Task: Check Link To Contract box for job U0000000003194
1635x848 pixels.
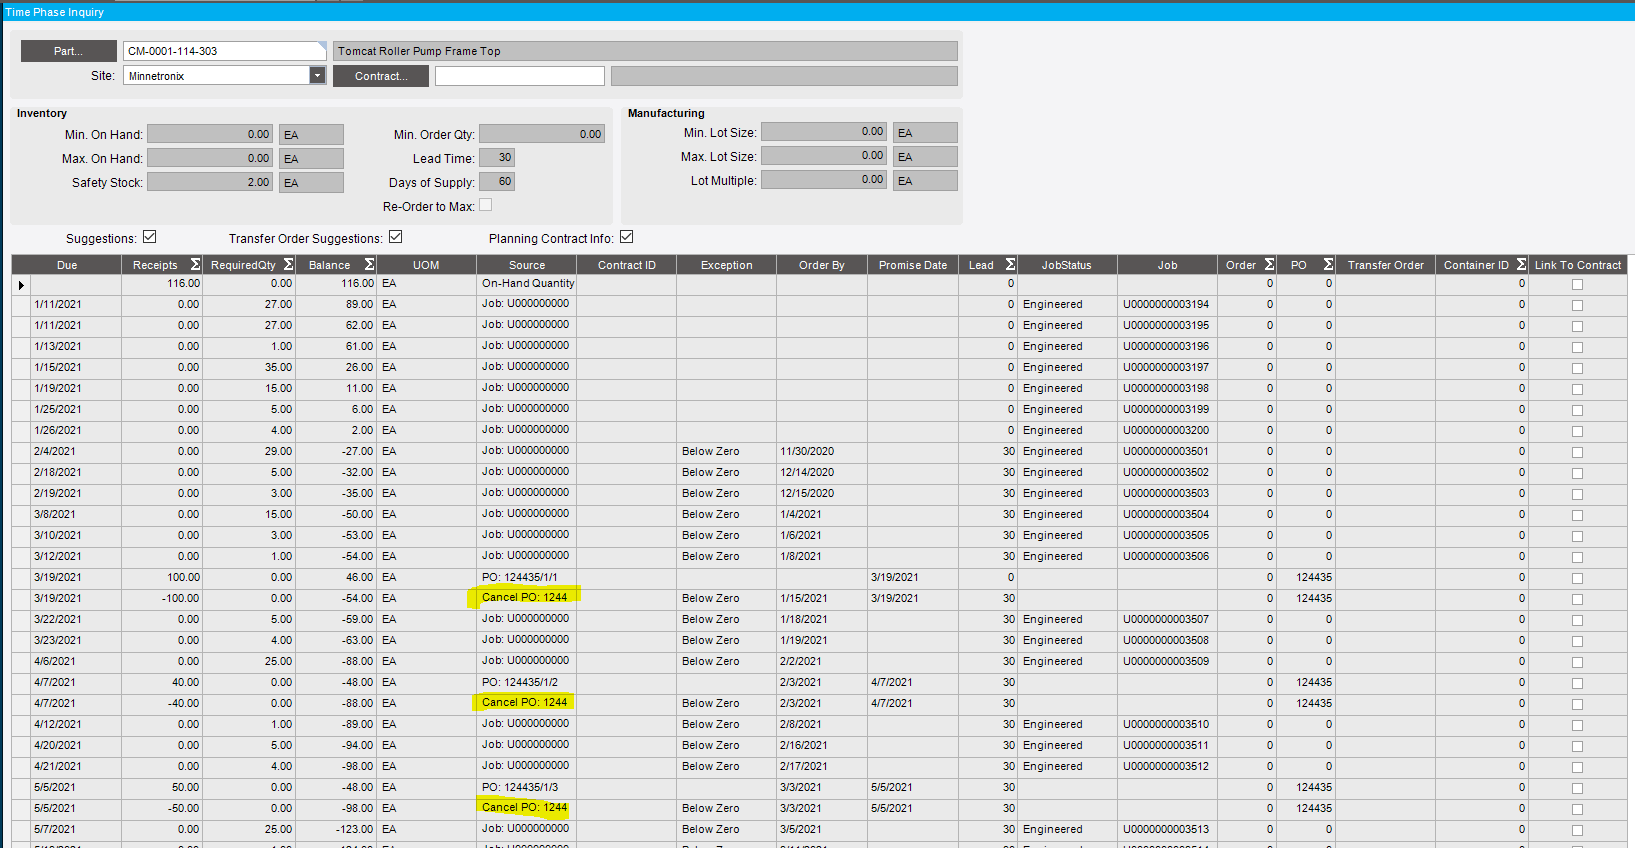Action: coord(1577,306)
